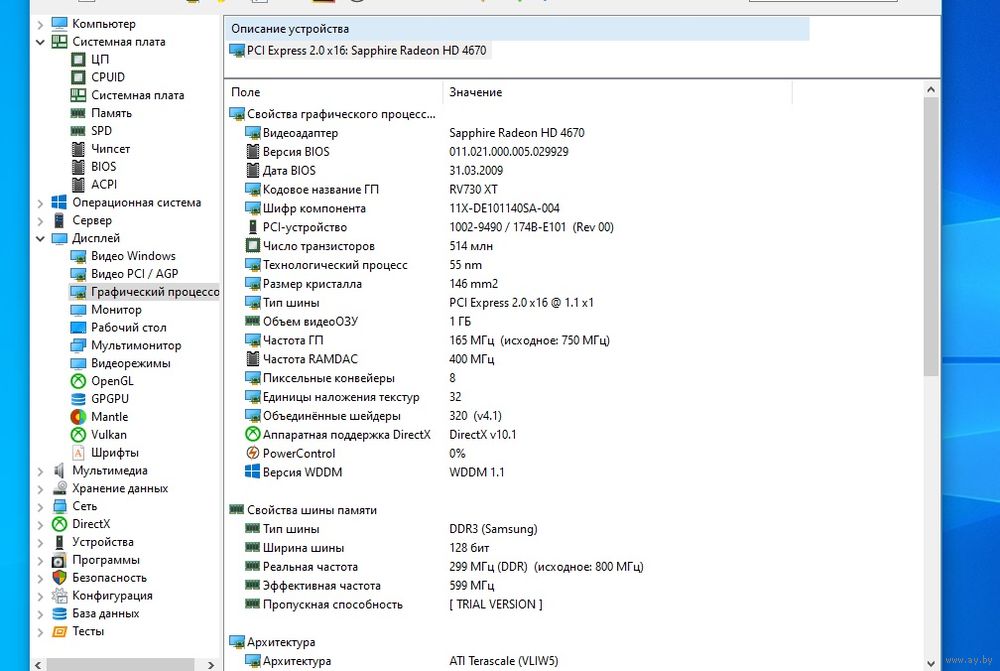The width and height of the screenshot is (1000, 671).
Task: Click the [ TRIAL VERSION ] value
Action: point(496,604)
